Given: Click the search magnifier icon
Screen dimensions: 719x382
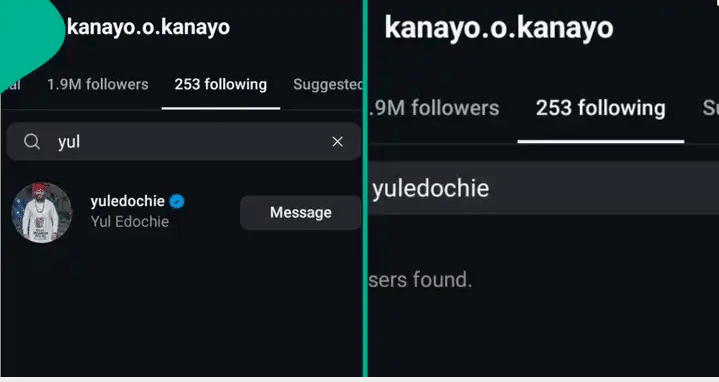Looking at the screenshot, I should 32,142.
